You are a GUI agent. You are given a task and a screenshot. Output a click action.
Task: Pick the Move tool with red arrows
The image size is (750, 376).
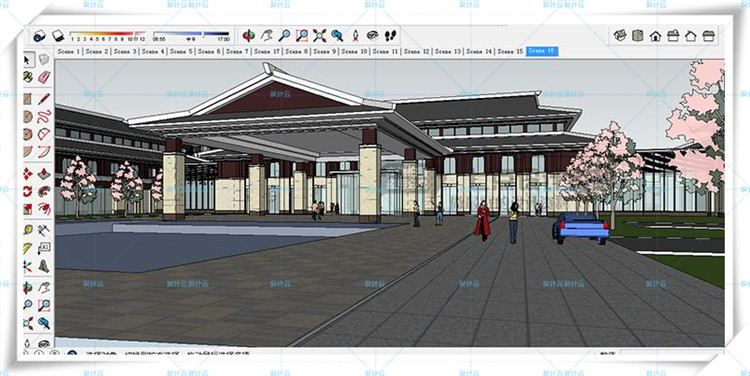[28, 174]
